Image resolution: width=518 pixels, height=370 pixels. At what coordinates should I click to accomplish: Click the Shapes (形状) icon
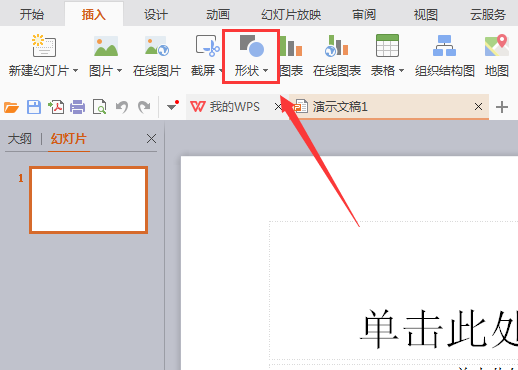(252, 46)
